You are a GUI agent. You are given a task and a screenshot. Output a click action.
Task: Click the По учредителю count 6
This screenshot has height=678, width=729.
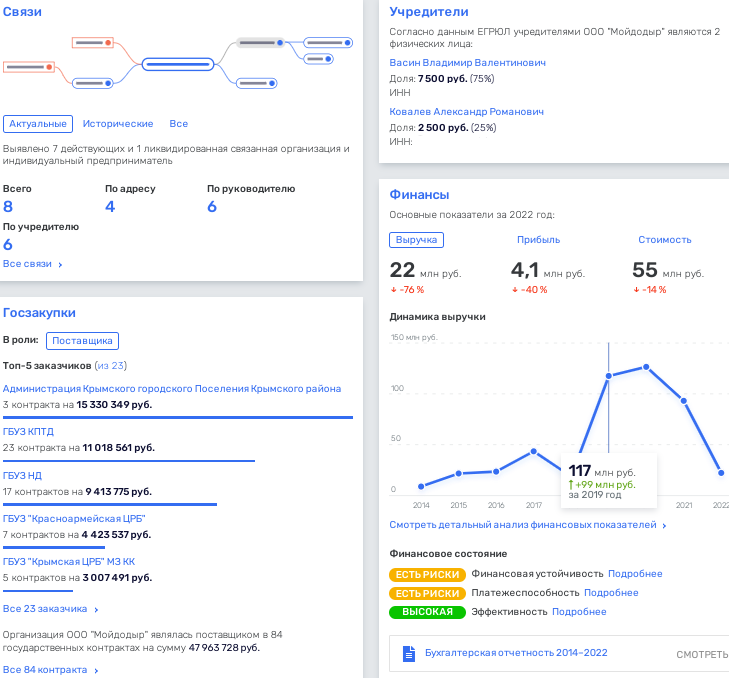(8, 245)
